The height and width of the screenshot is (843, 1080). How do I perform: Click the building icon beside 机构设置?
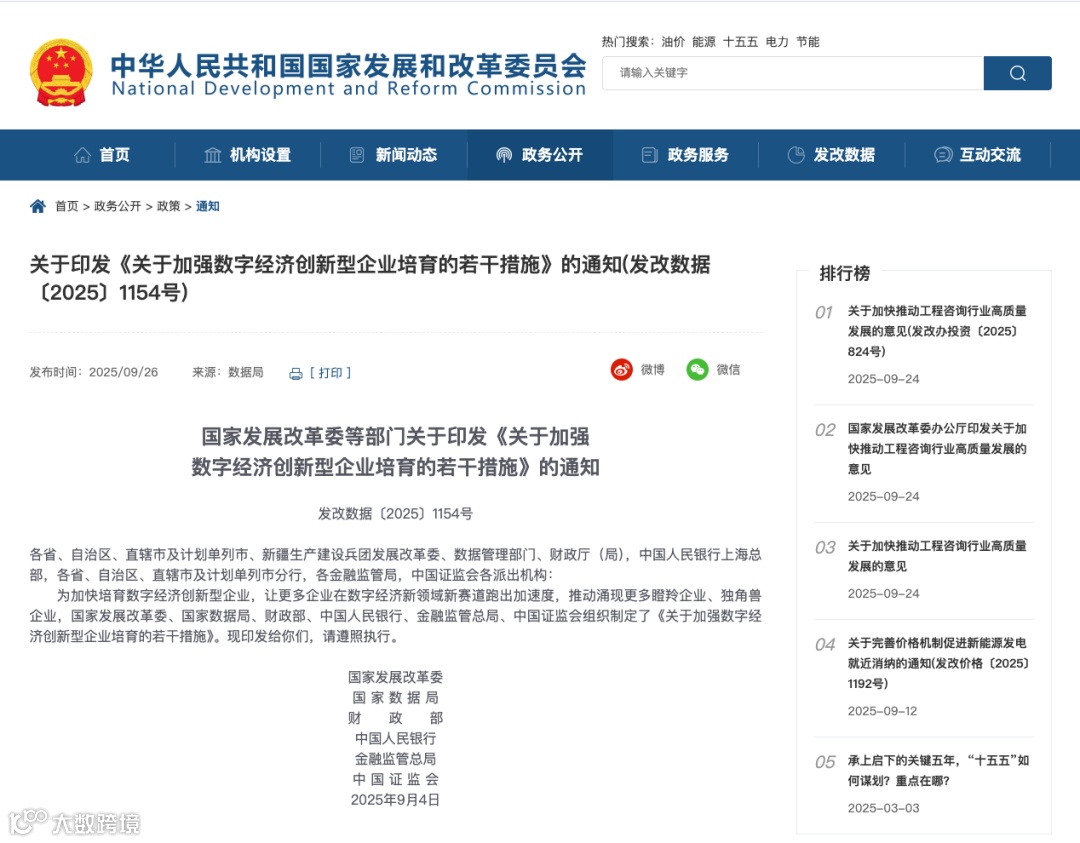point(213,155)
